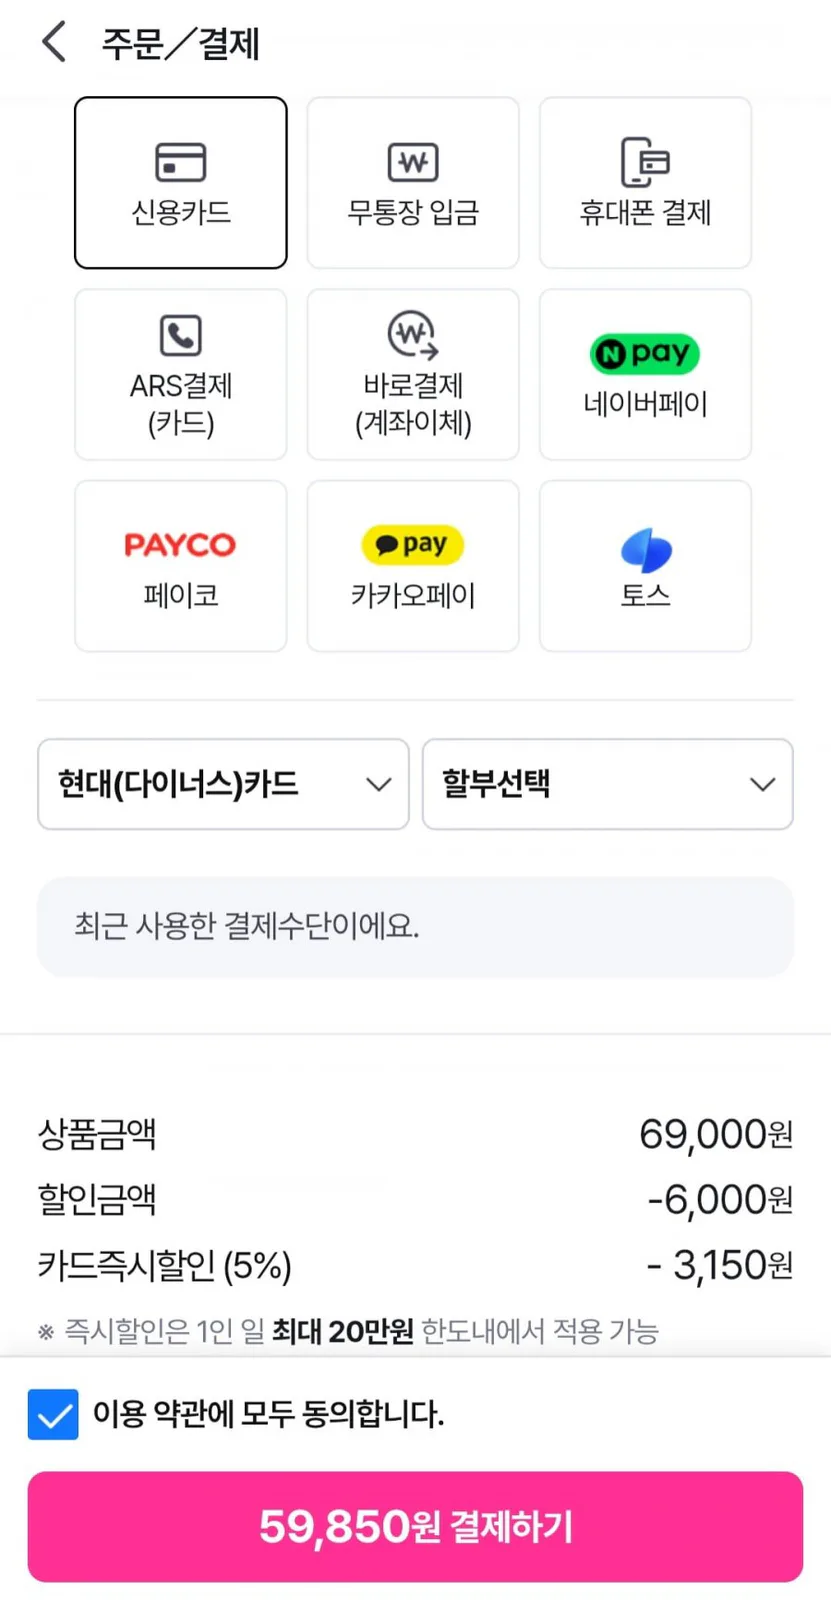Tap chevron arrow in 할부선택 box
831x1600 pixels.
click(763, 784)
